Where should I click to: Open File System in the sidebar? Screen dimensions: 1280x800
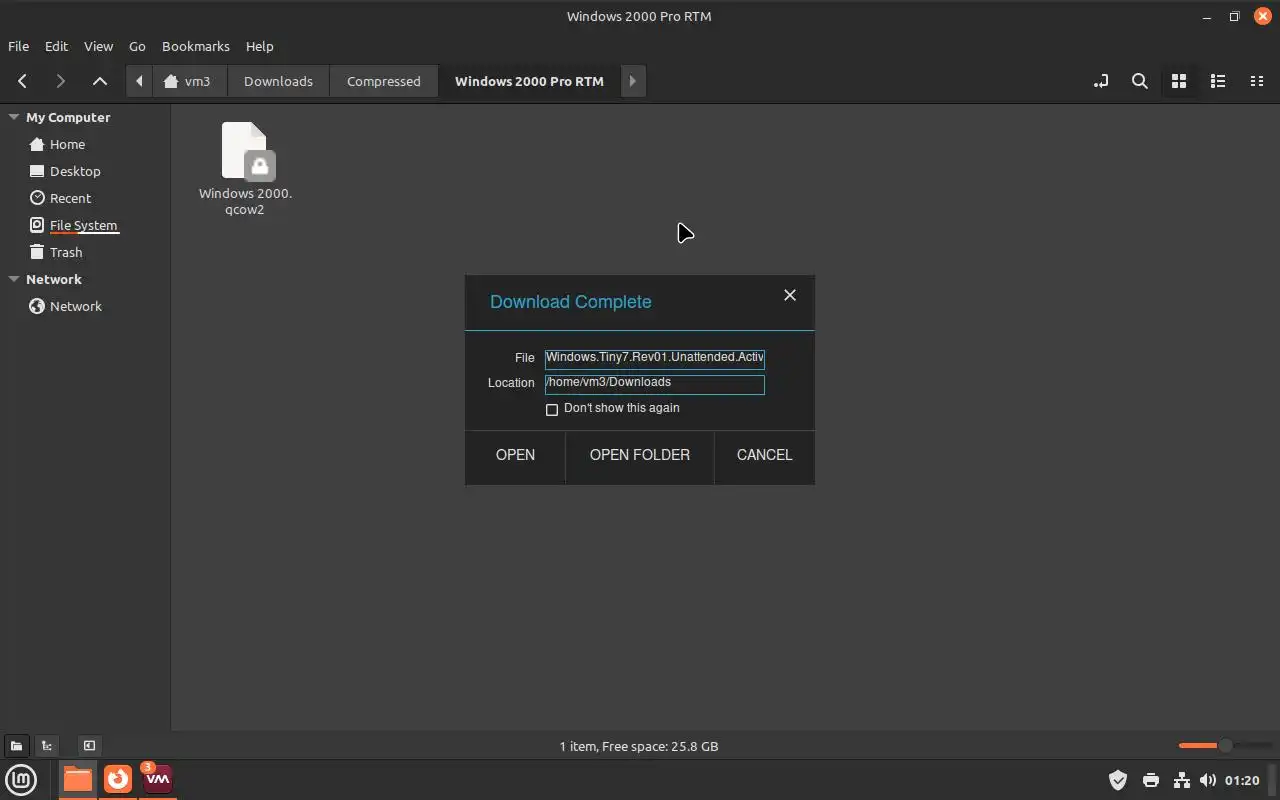coord(85,225)
